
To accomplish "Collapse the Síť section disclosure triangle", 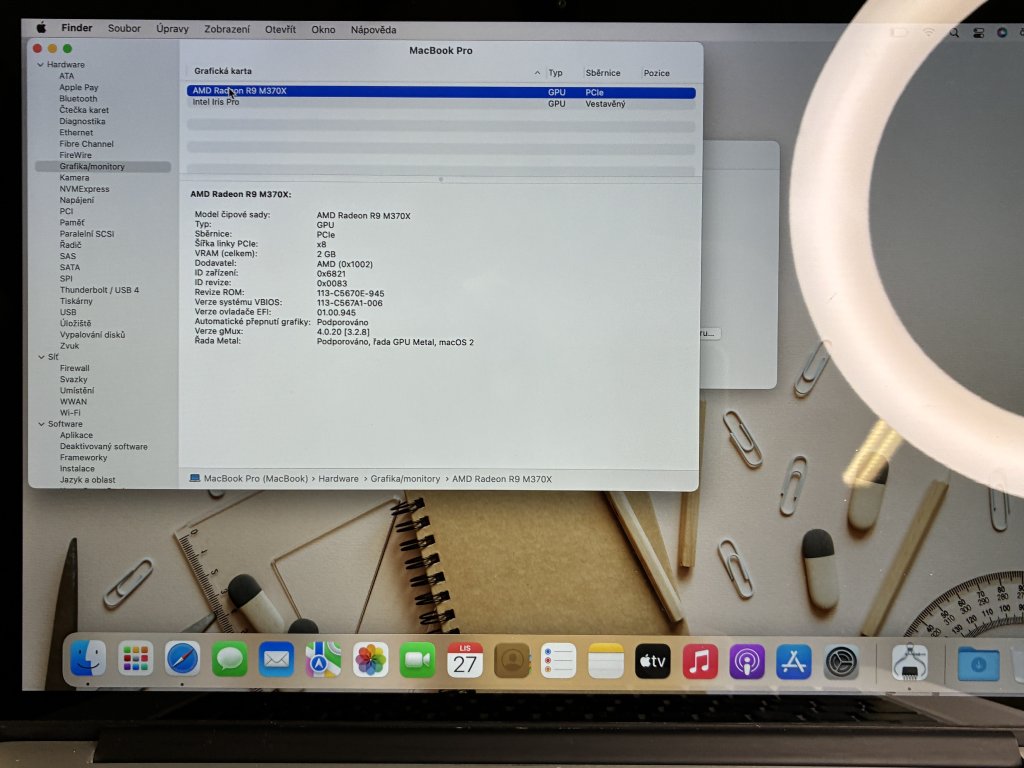I will (40, 357).
